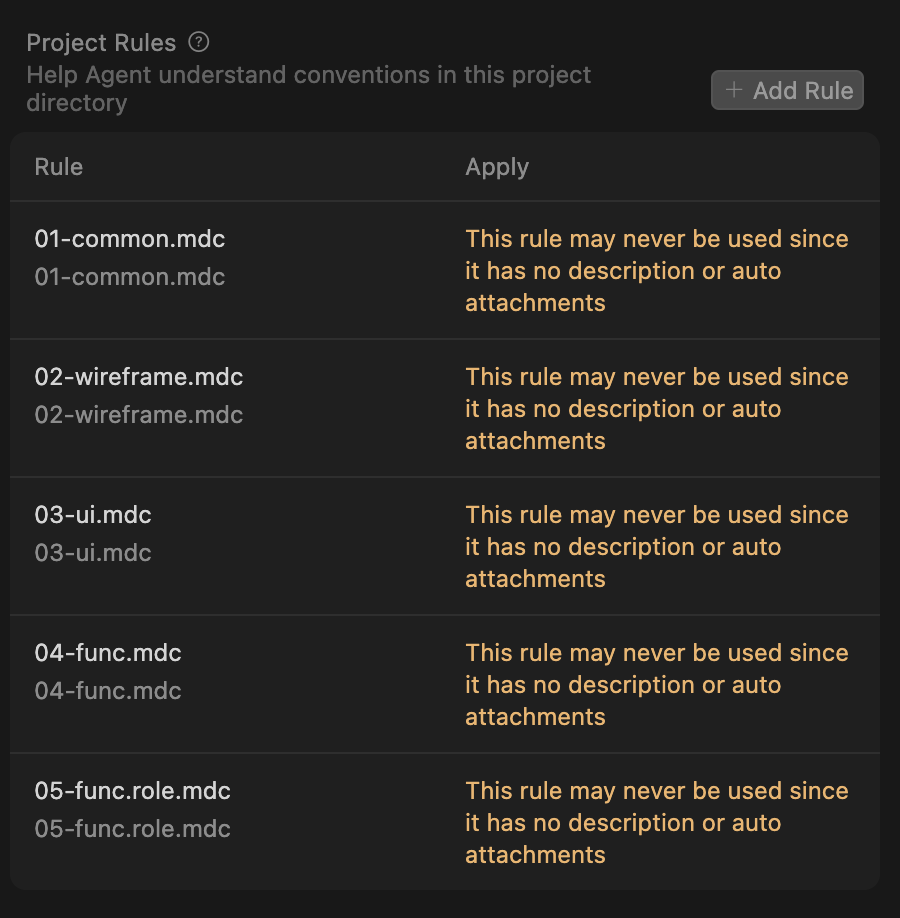Viewport: 900px width, 918px height.
Task: Open the 02-wireframe.mdc rule title
Action: (x=139, y=377)
